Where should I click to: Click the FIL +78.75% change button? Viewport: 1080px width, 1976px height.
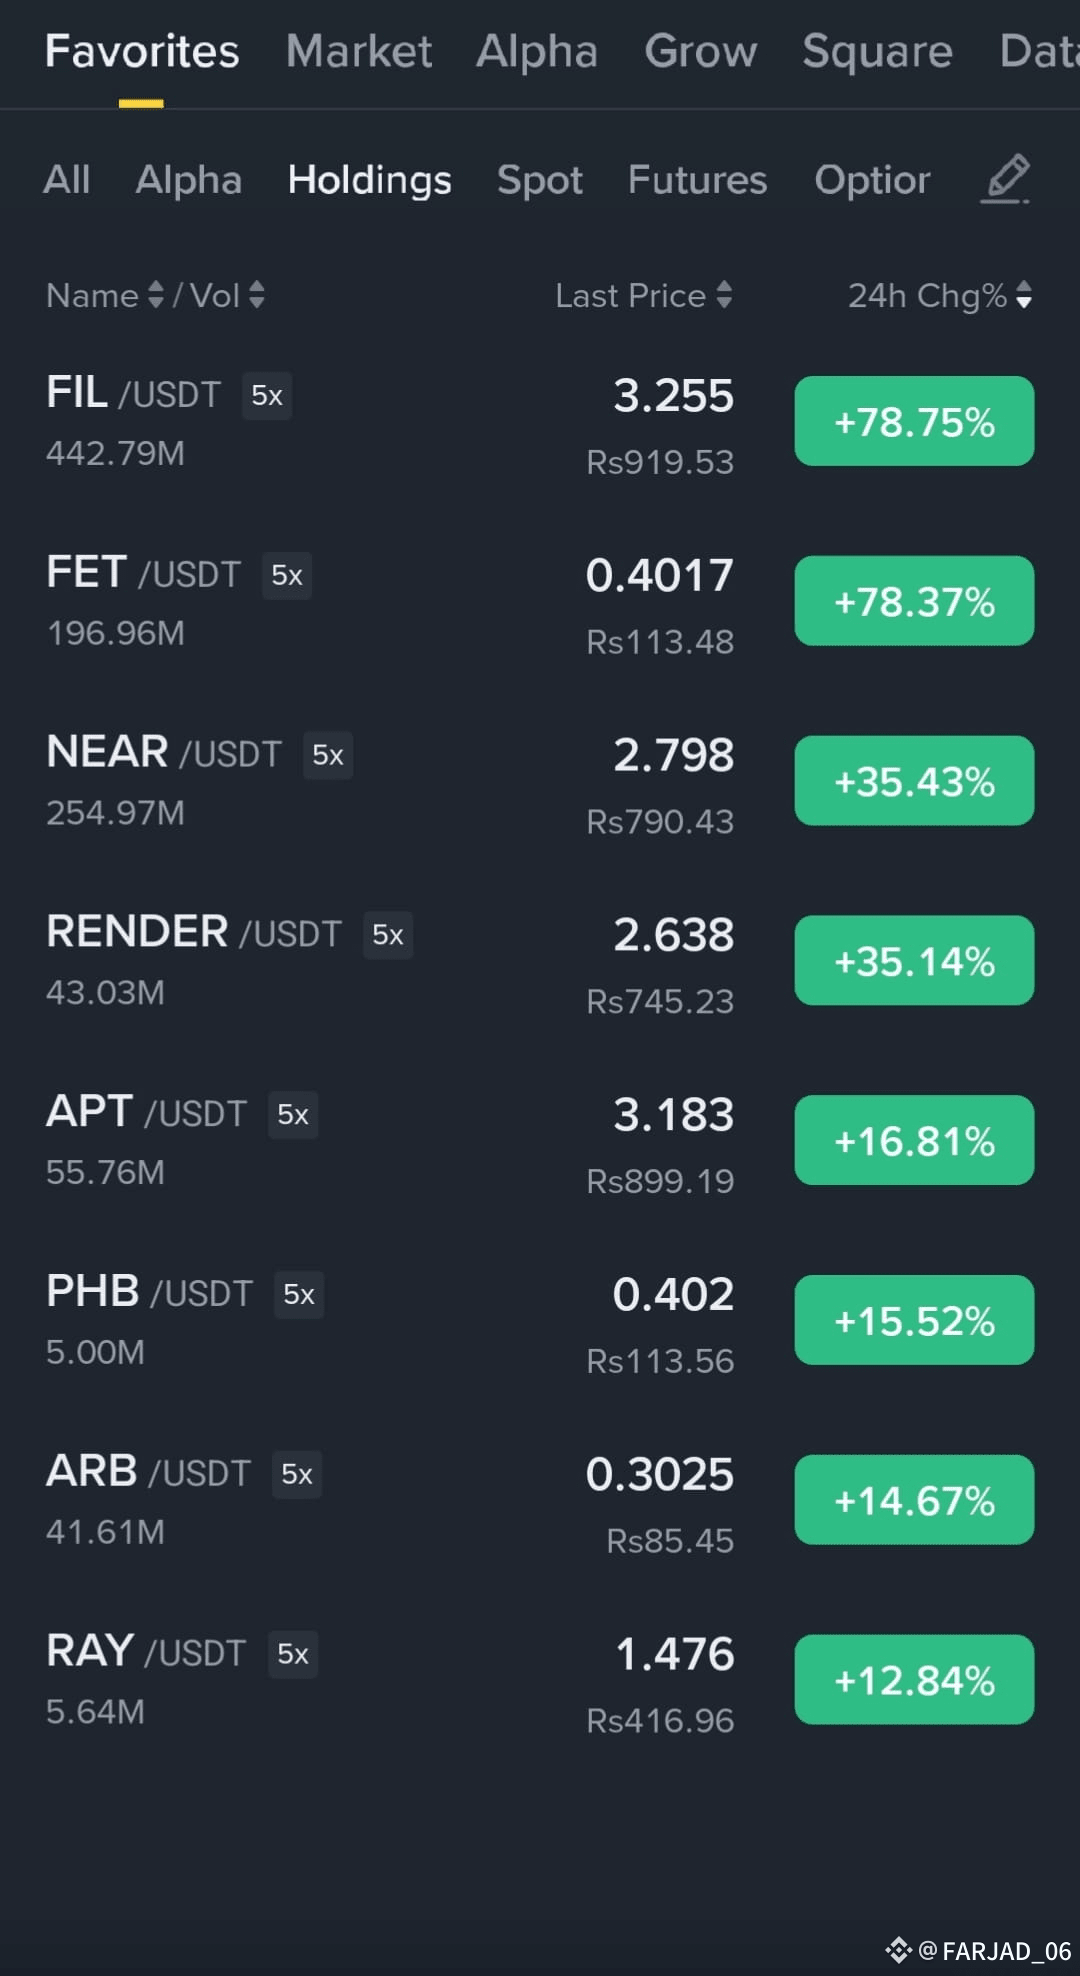coord(914,421)
